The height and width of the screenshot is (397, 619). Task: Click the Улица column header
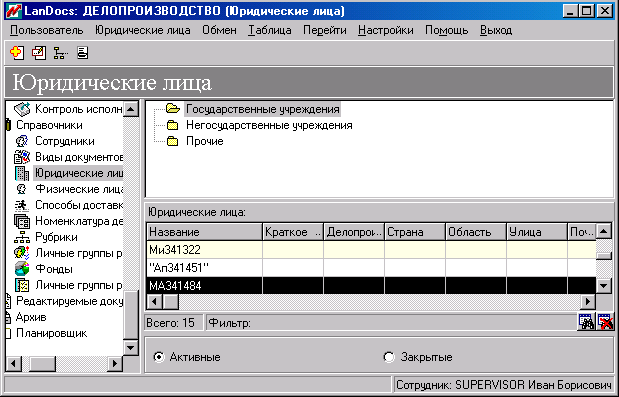[537, 232]
